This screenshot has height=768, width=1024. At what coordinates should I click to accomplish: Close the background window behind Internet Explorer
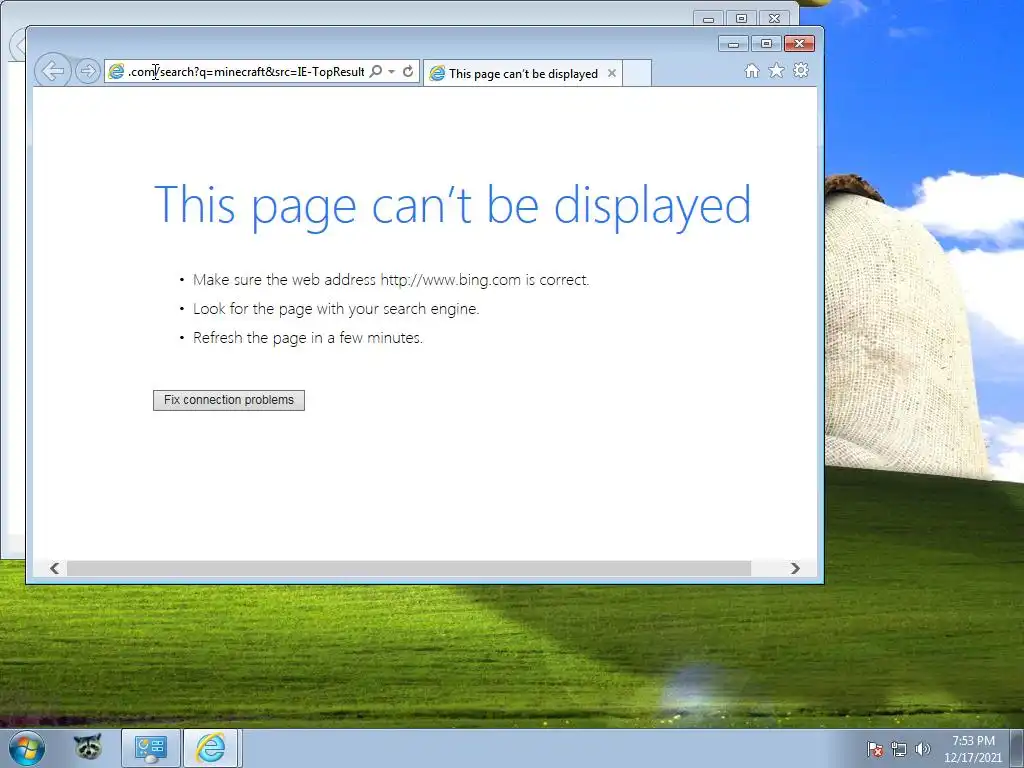[775, 18]
